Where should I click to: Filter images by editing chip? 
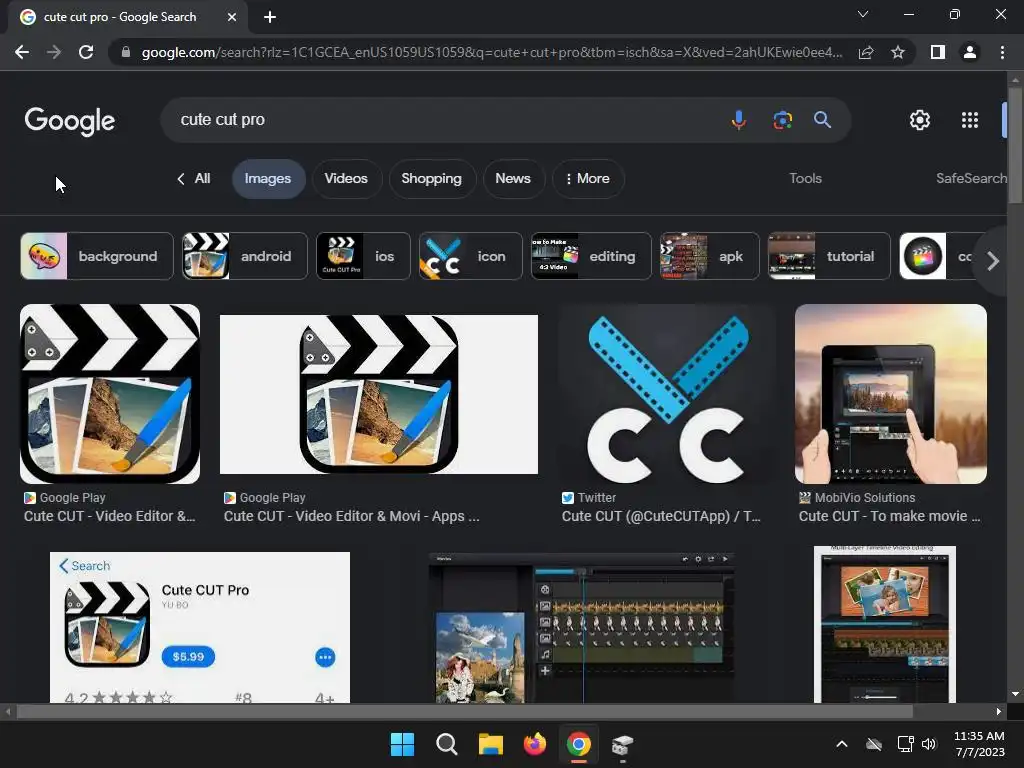pos(591,256)
